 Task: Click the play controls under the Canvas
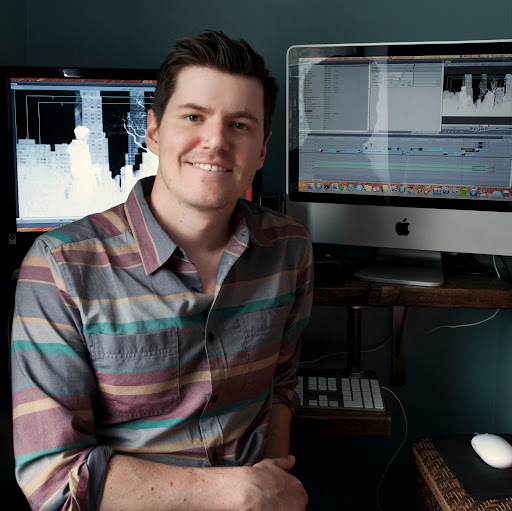pyautogui.click(x=479, y=128)
